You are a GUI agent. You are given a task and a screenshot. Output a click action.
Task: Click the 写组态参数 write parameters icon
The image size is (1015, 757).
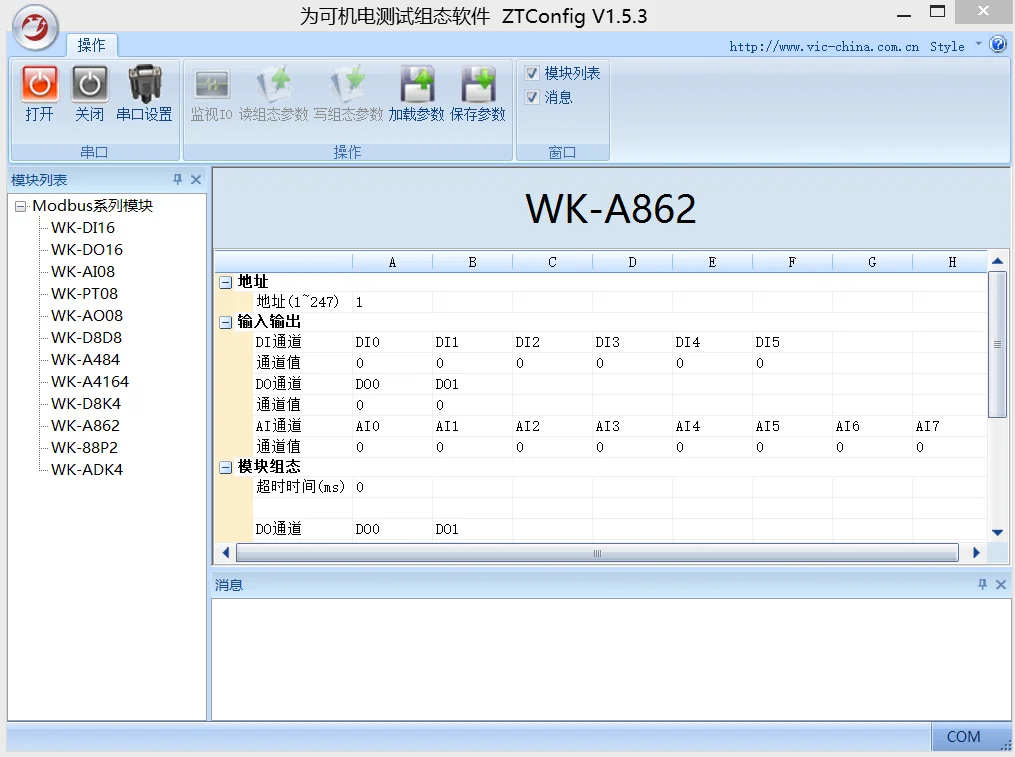tap(348, 84)
